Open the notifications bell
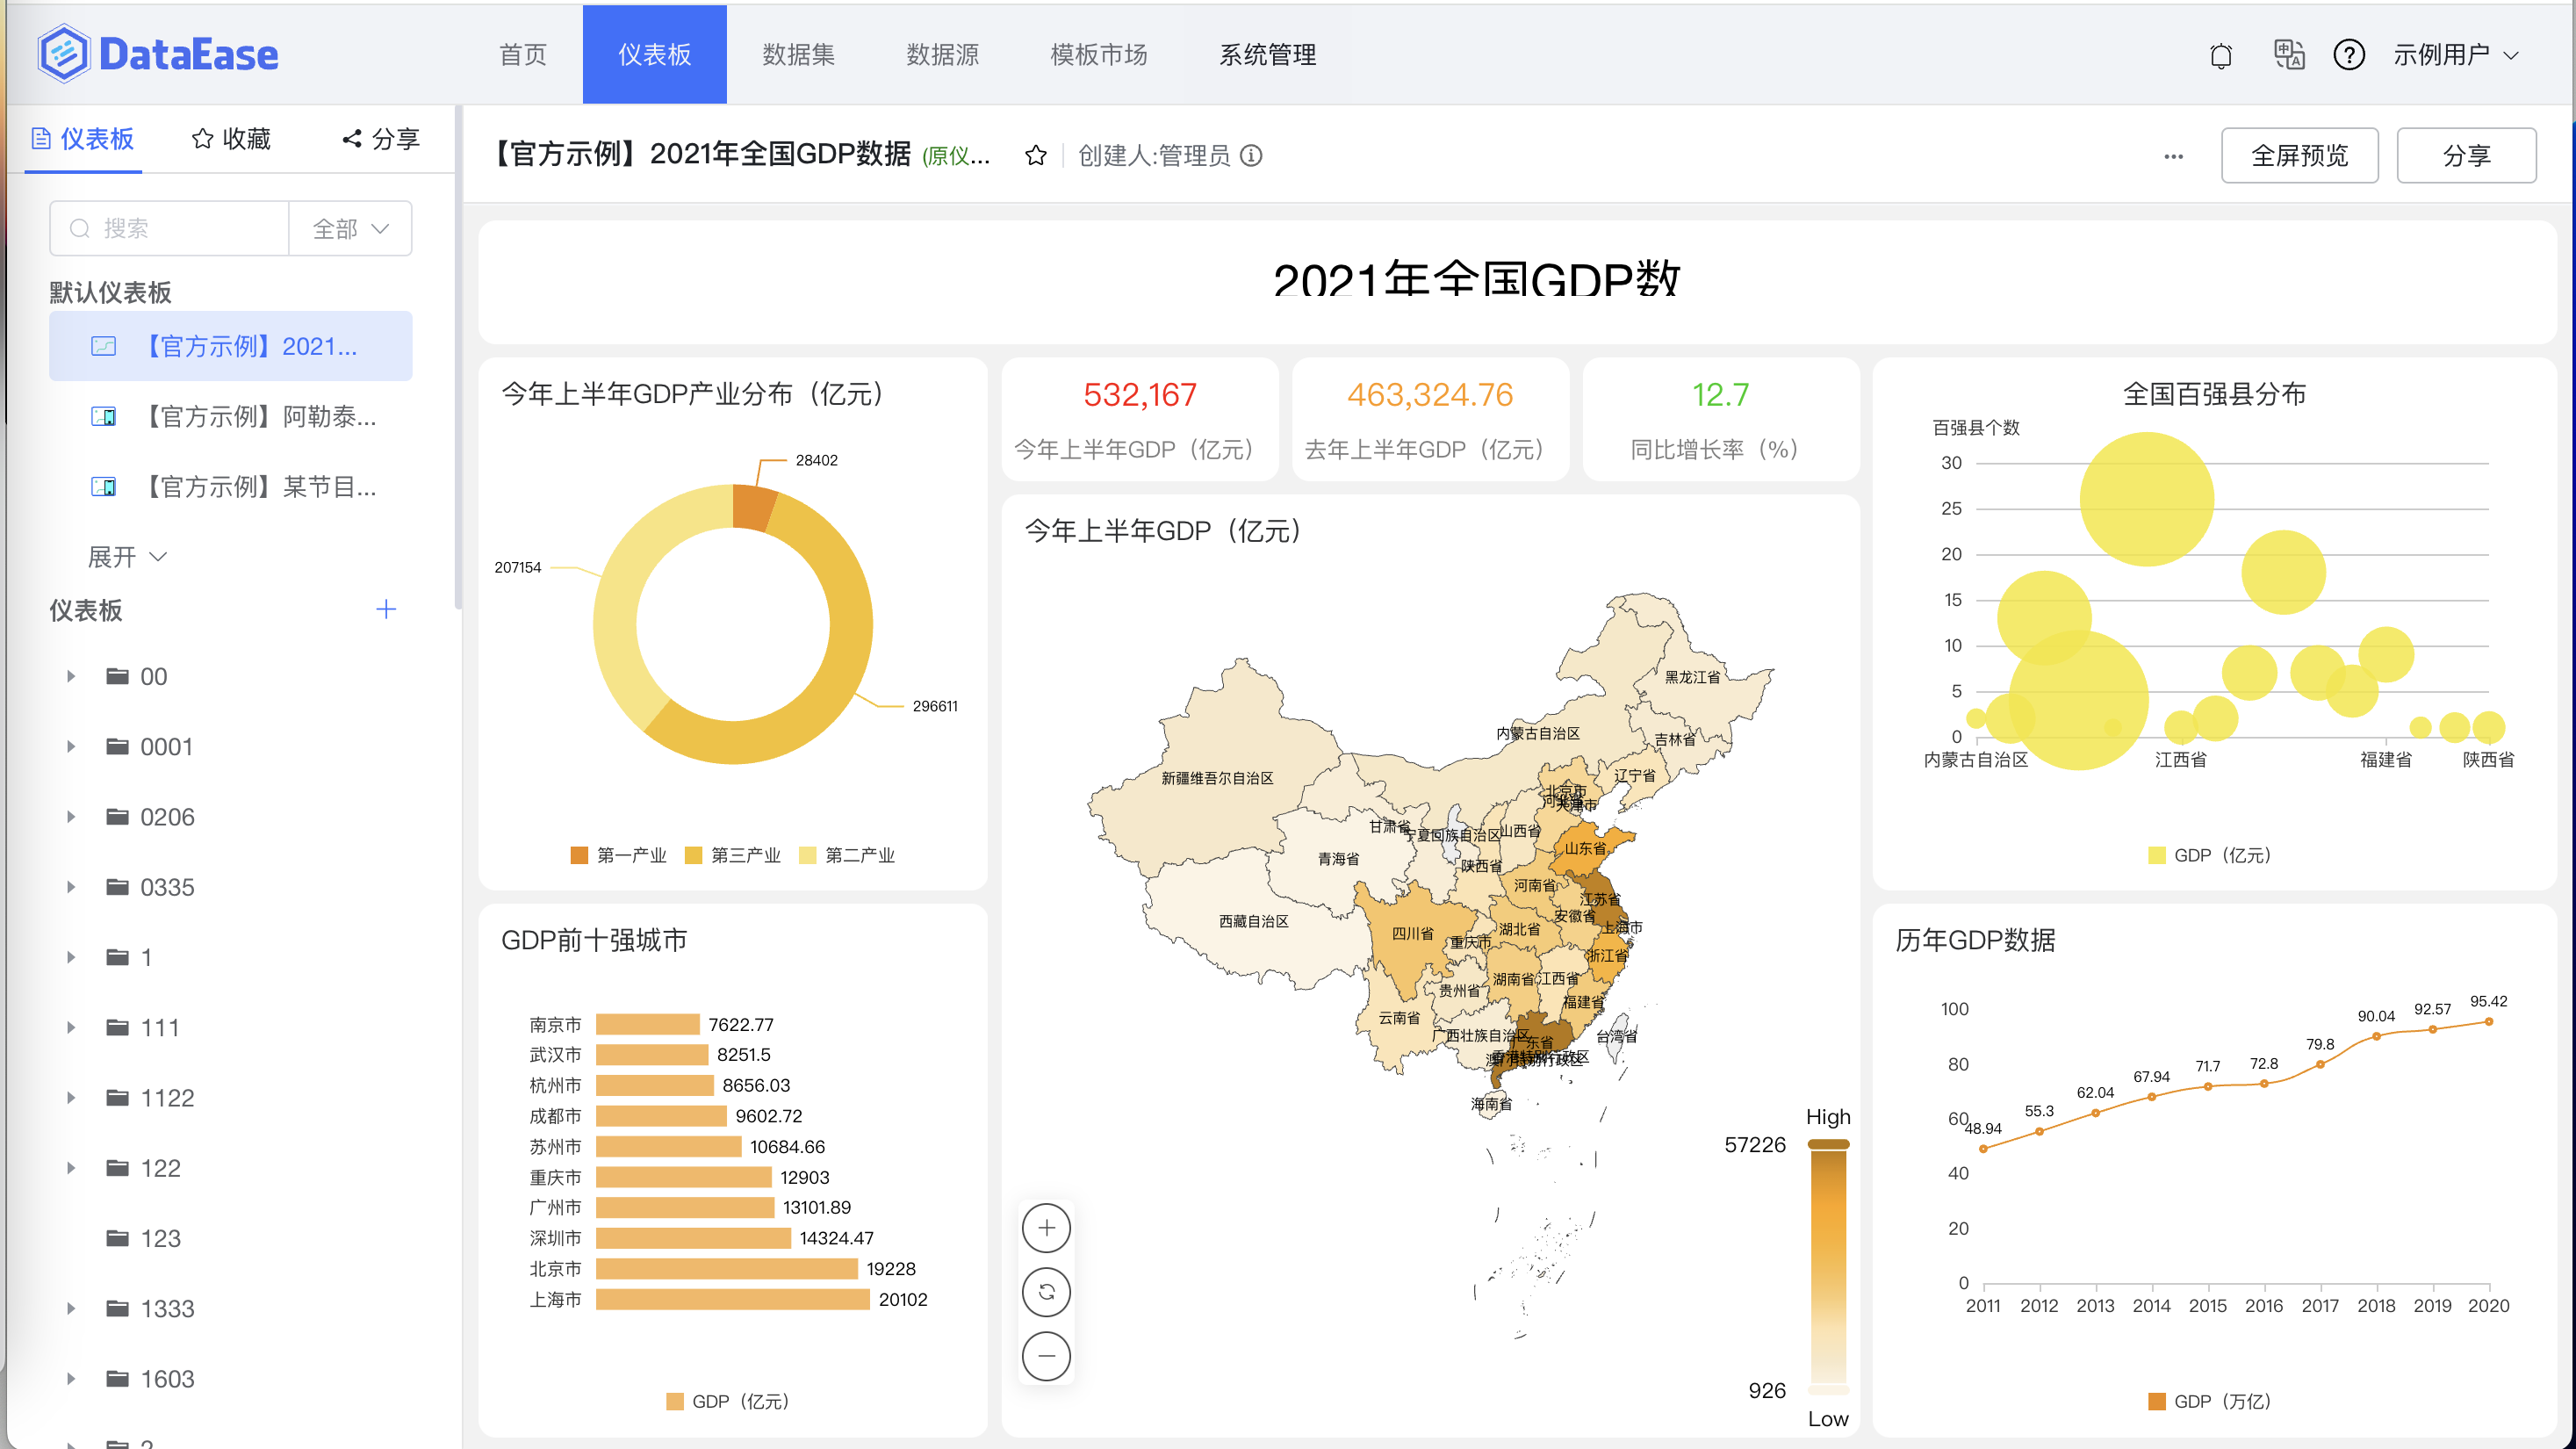 (2220, 55)
